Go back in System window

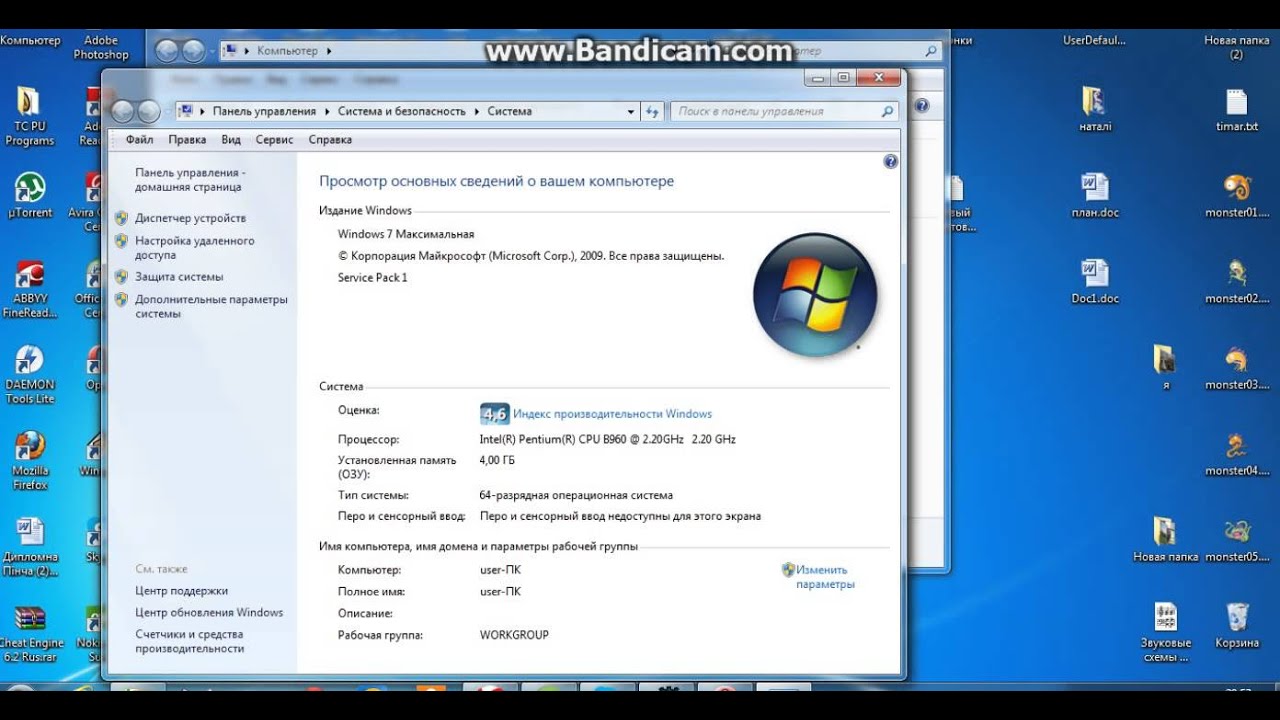click(x=123, y=111)
